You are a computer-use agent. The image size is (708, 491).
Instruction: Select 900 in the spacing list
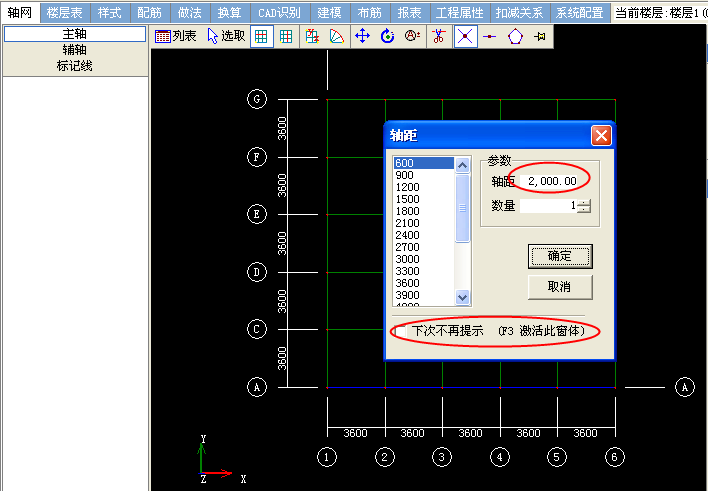424,175
